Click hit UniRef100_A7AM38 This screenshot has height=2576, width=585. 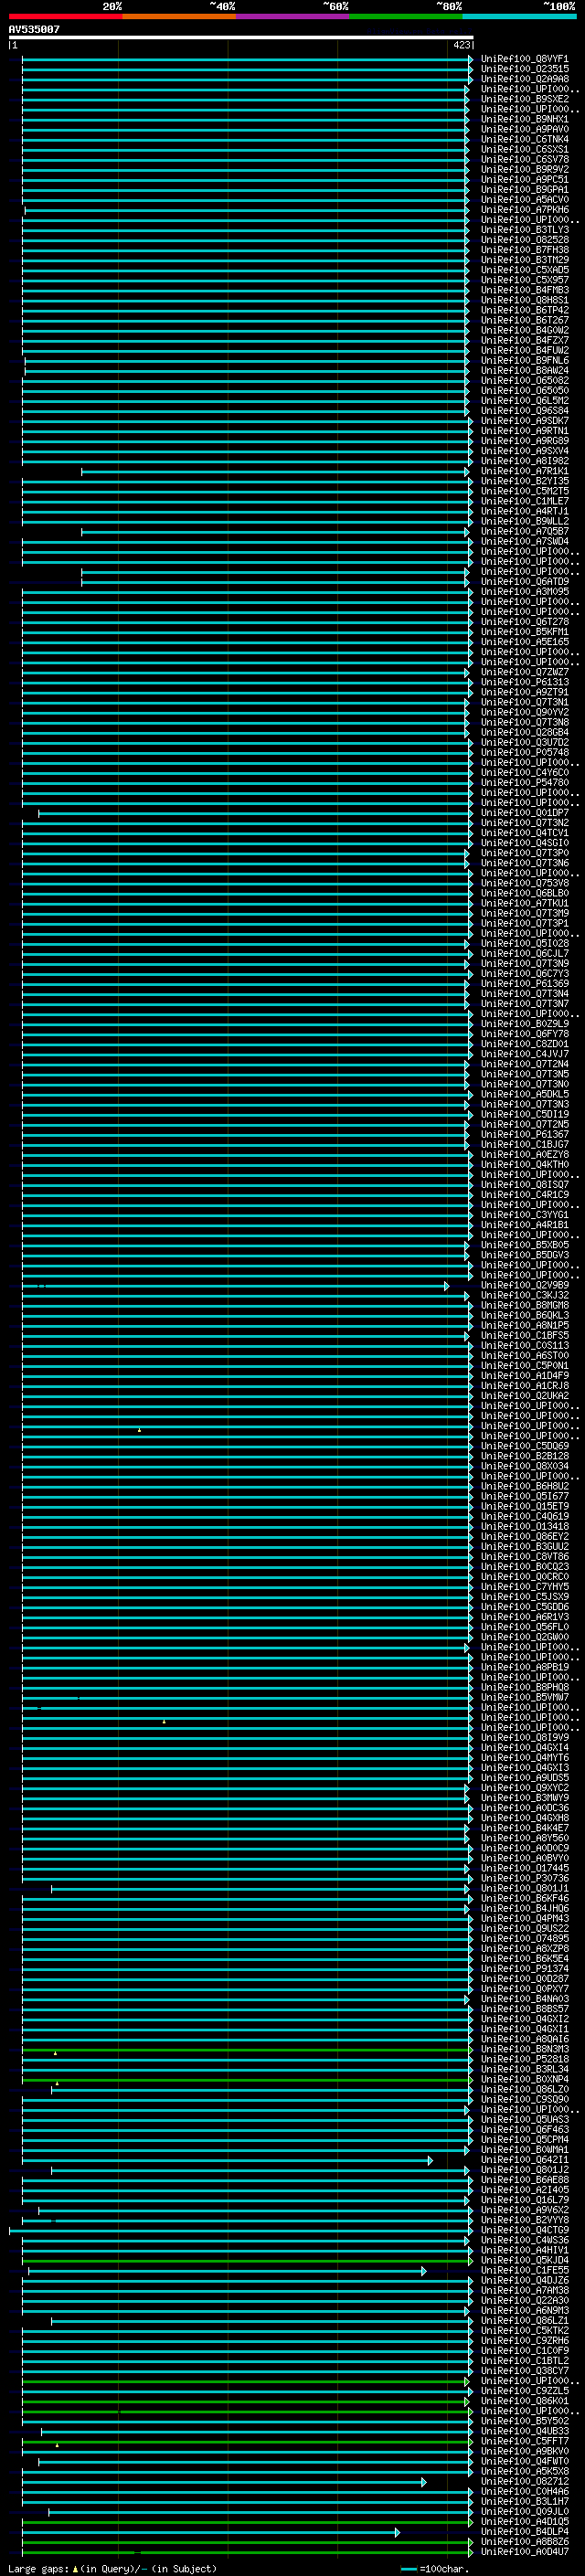pos(524,2290)
